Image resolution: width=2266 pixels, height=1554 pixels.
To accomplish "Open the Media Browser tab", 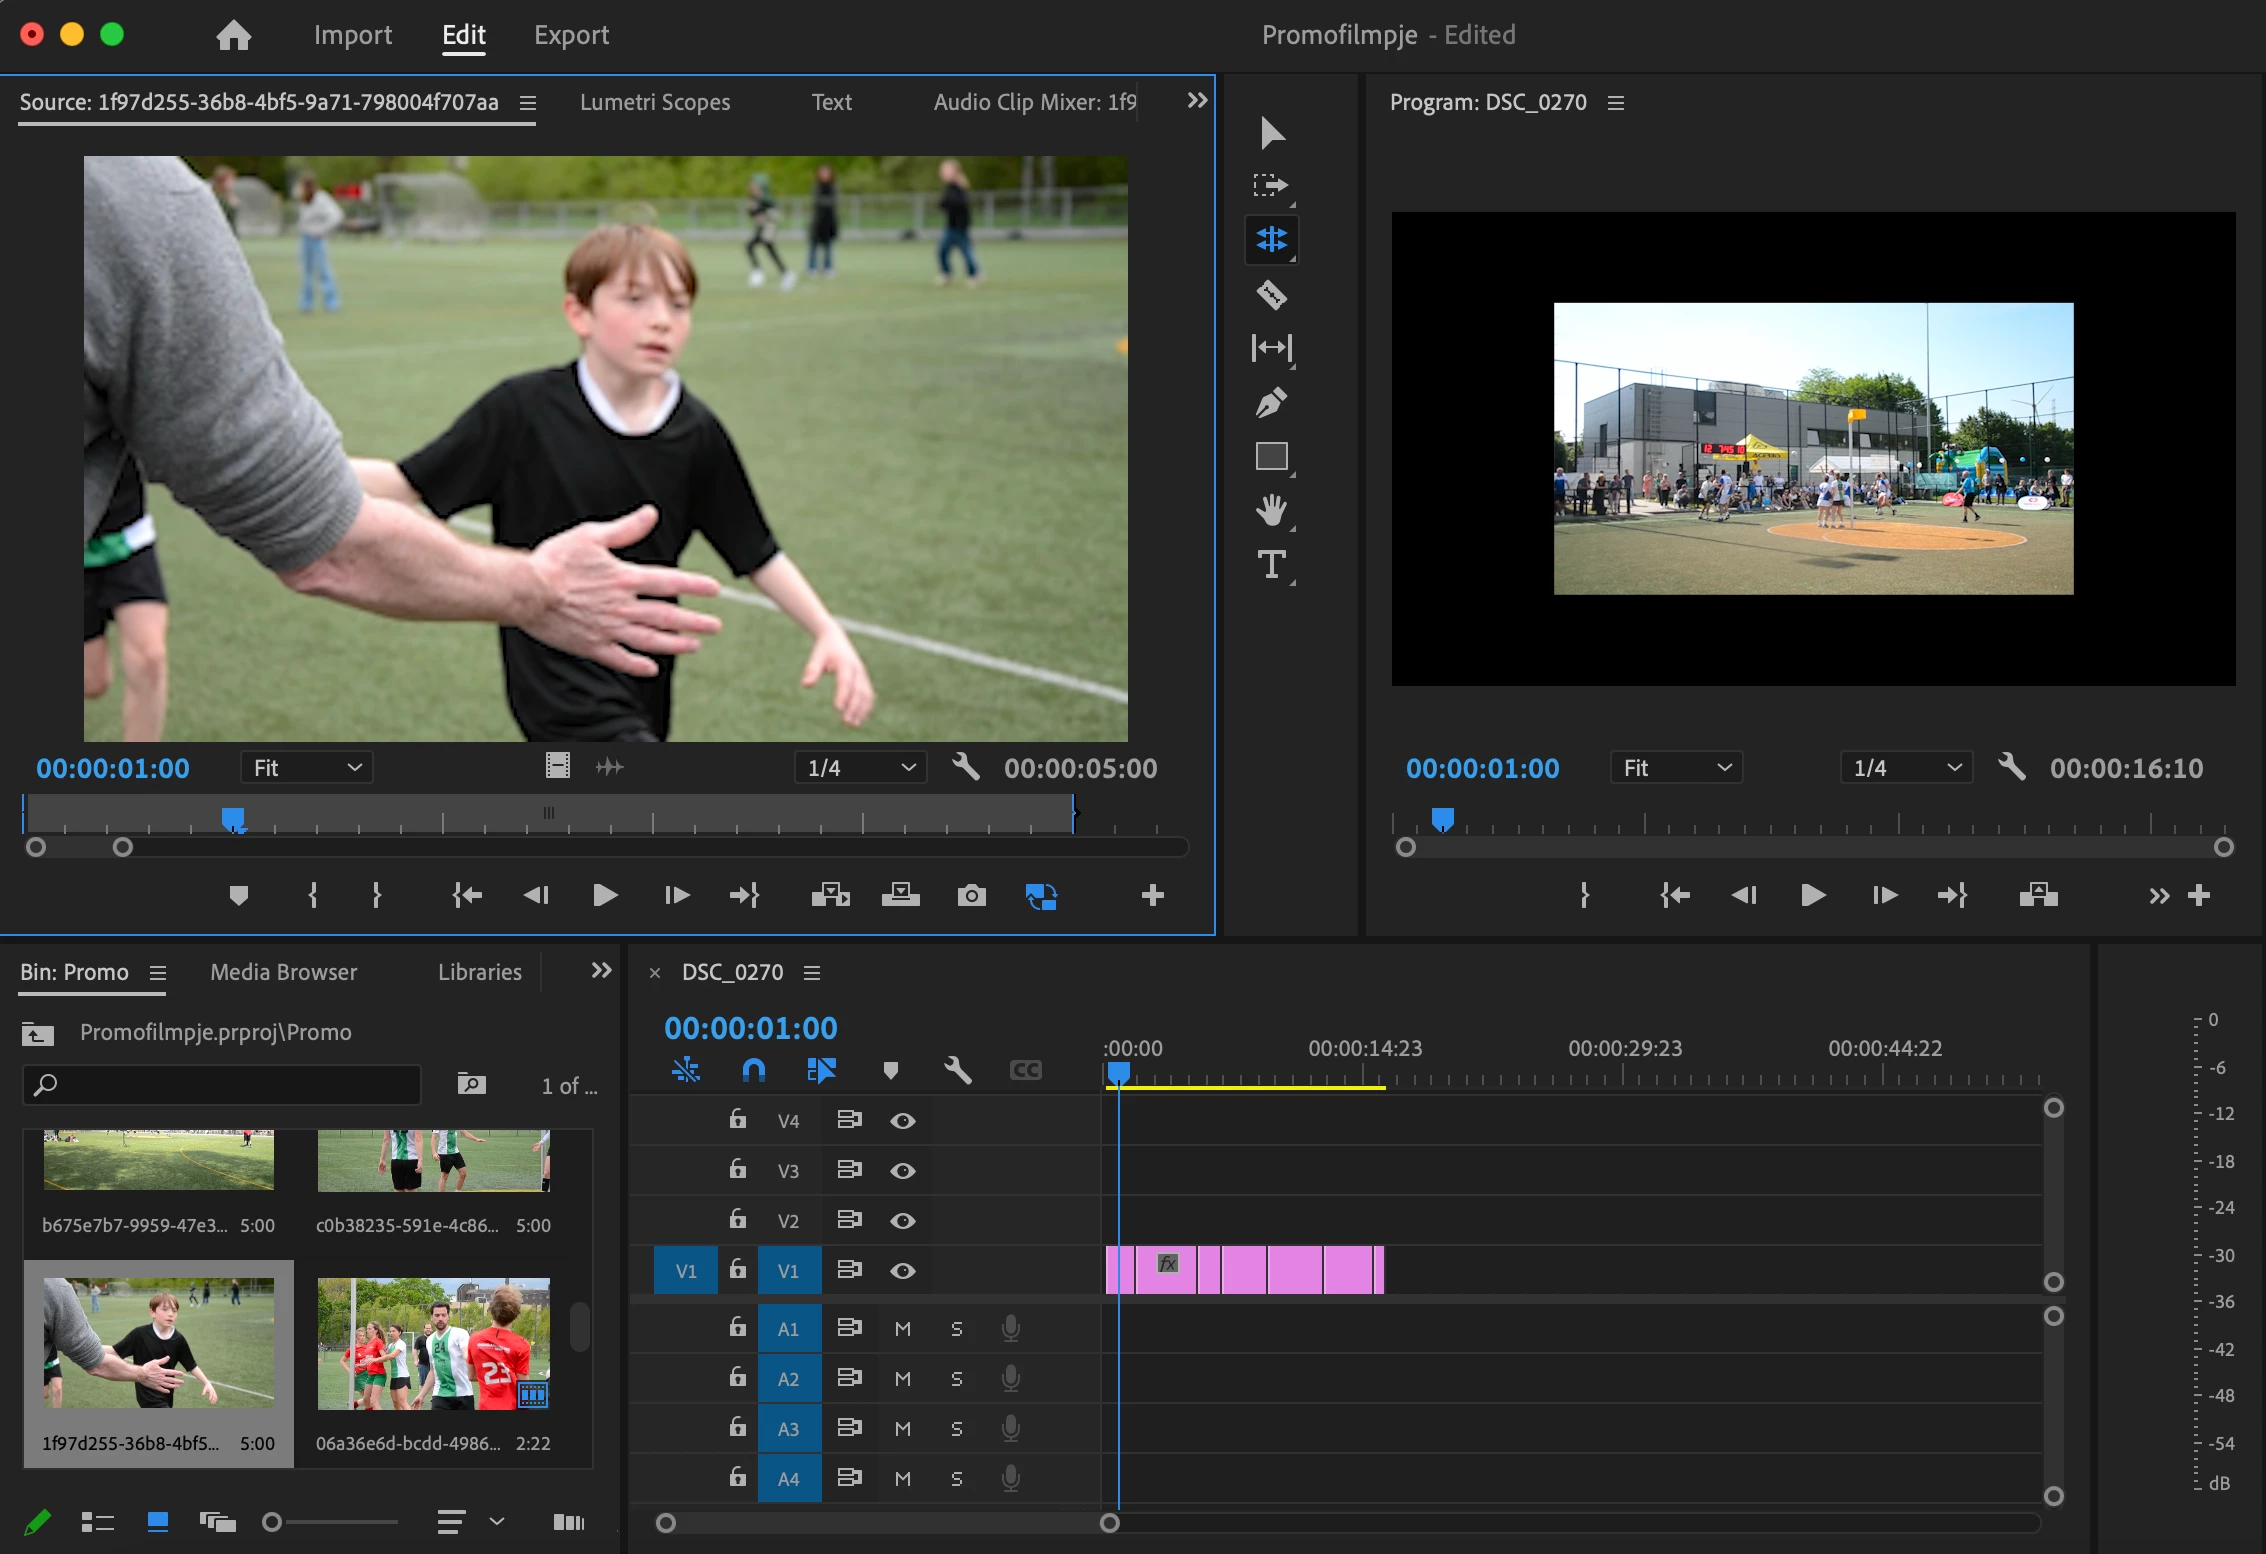I will 283,972.
